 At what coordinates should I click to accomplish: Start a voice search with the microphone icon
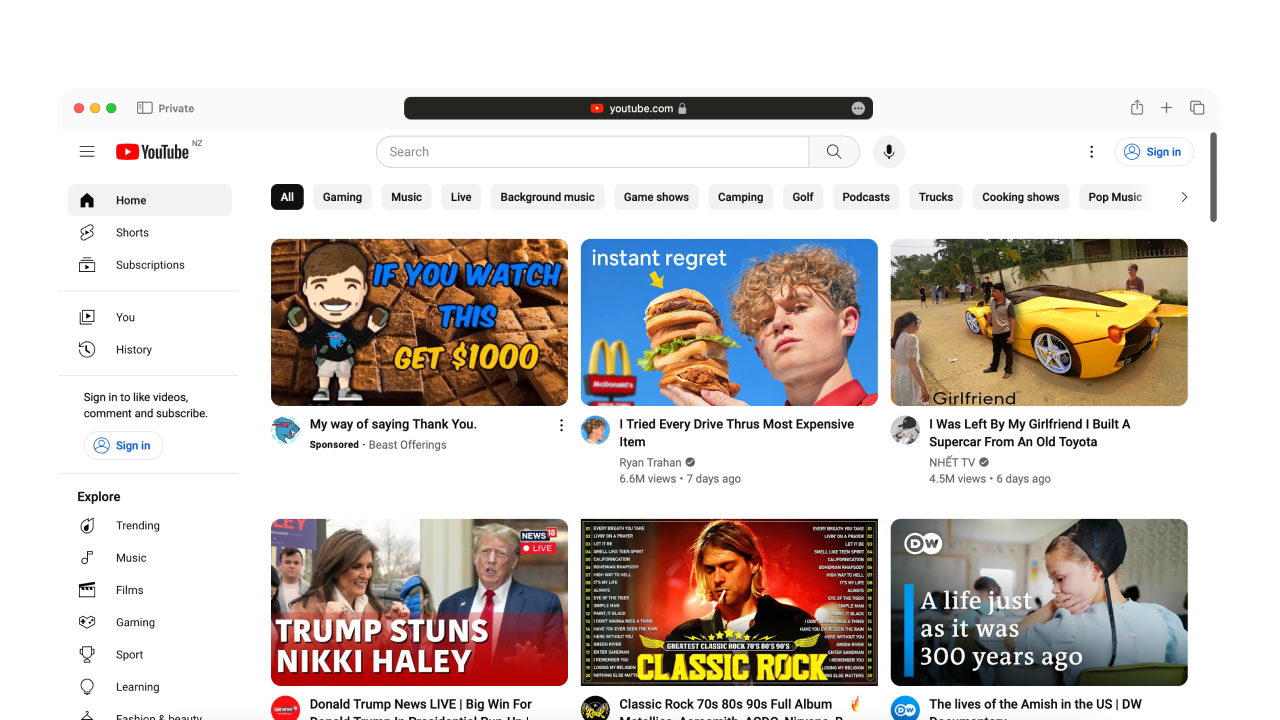888,151
